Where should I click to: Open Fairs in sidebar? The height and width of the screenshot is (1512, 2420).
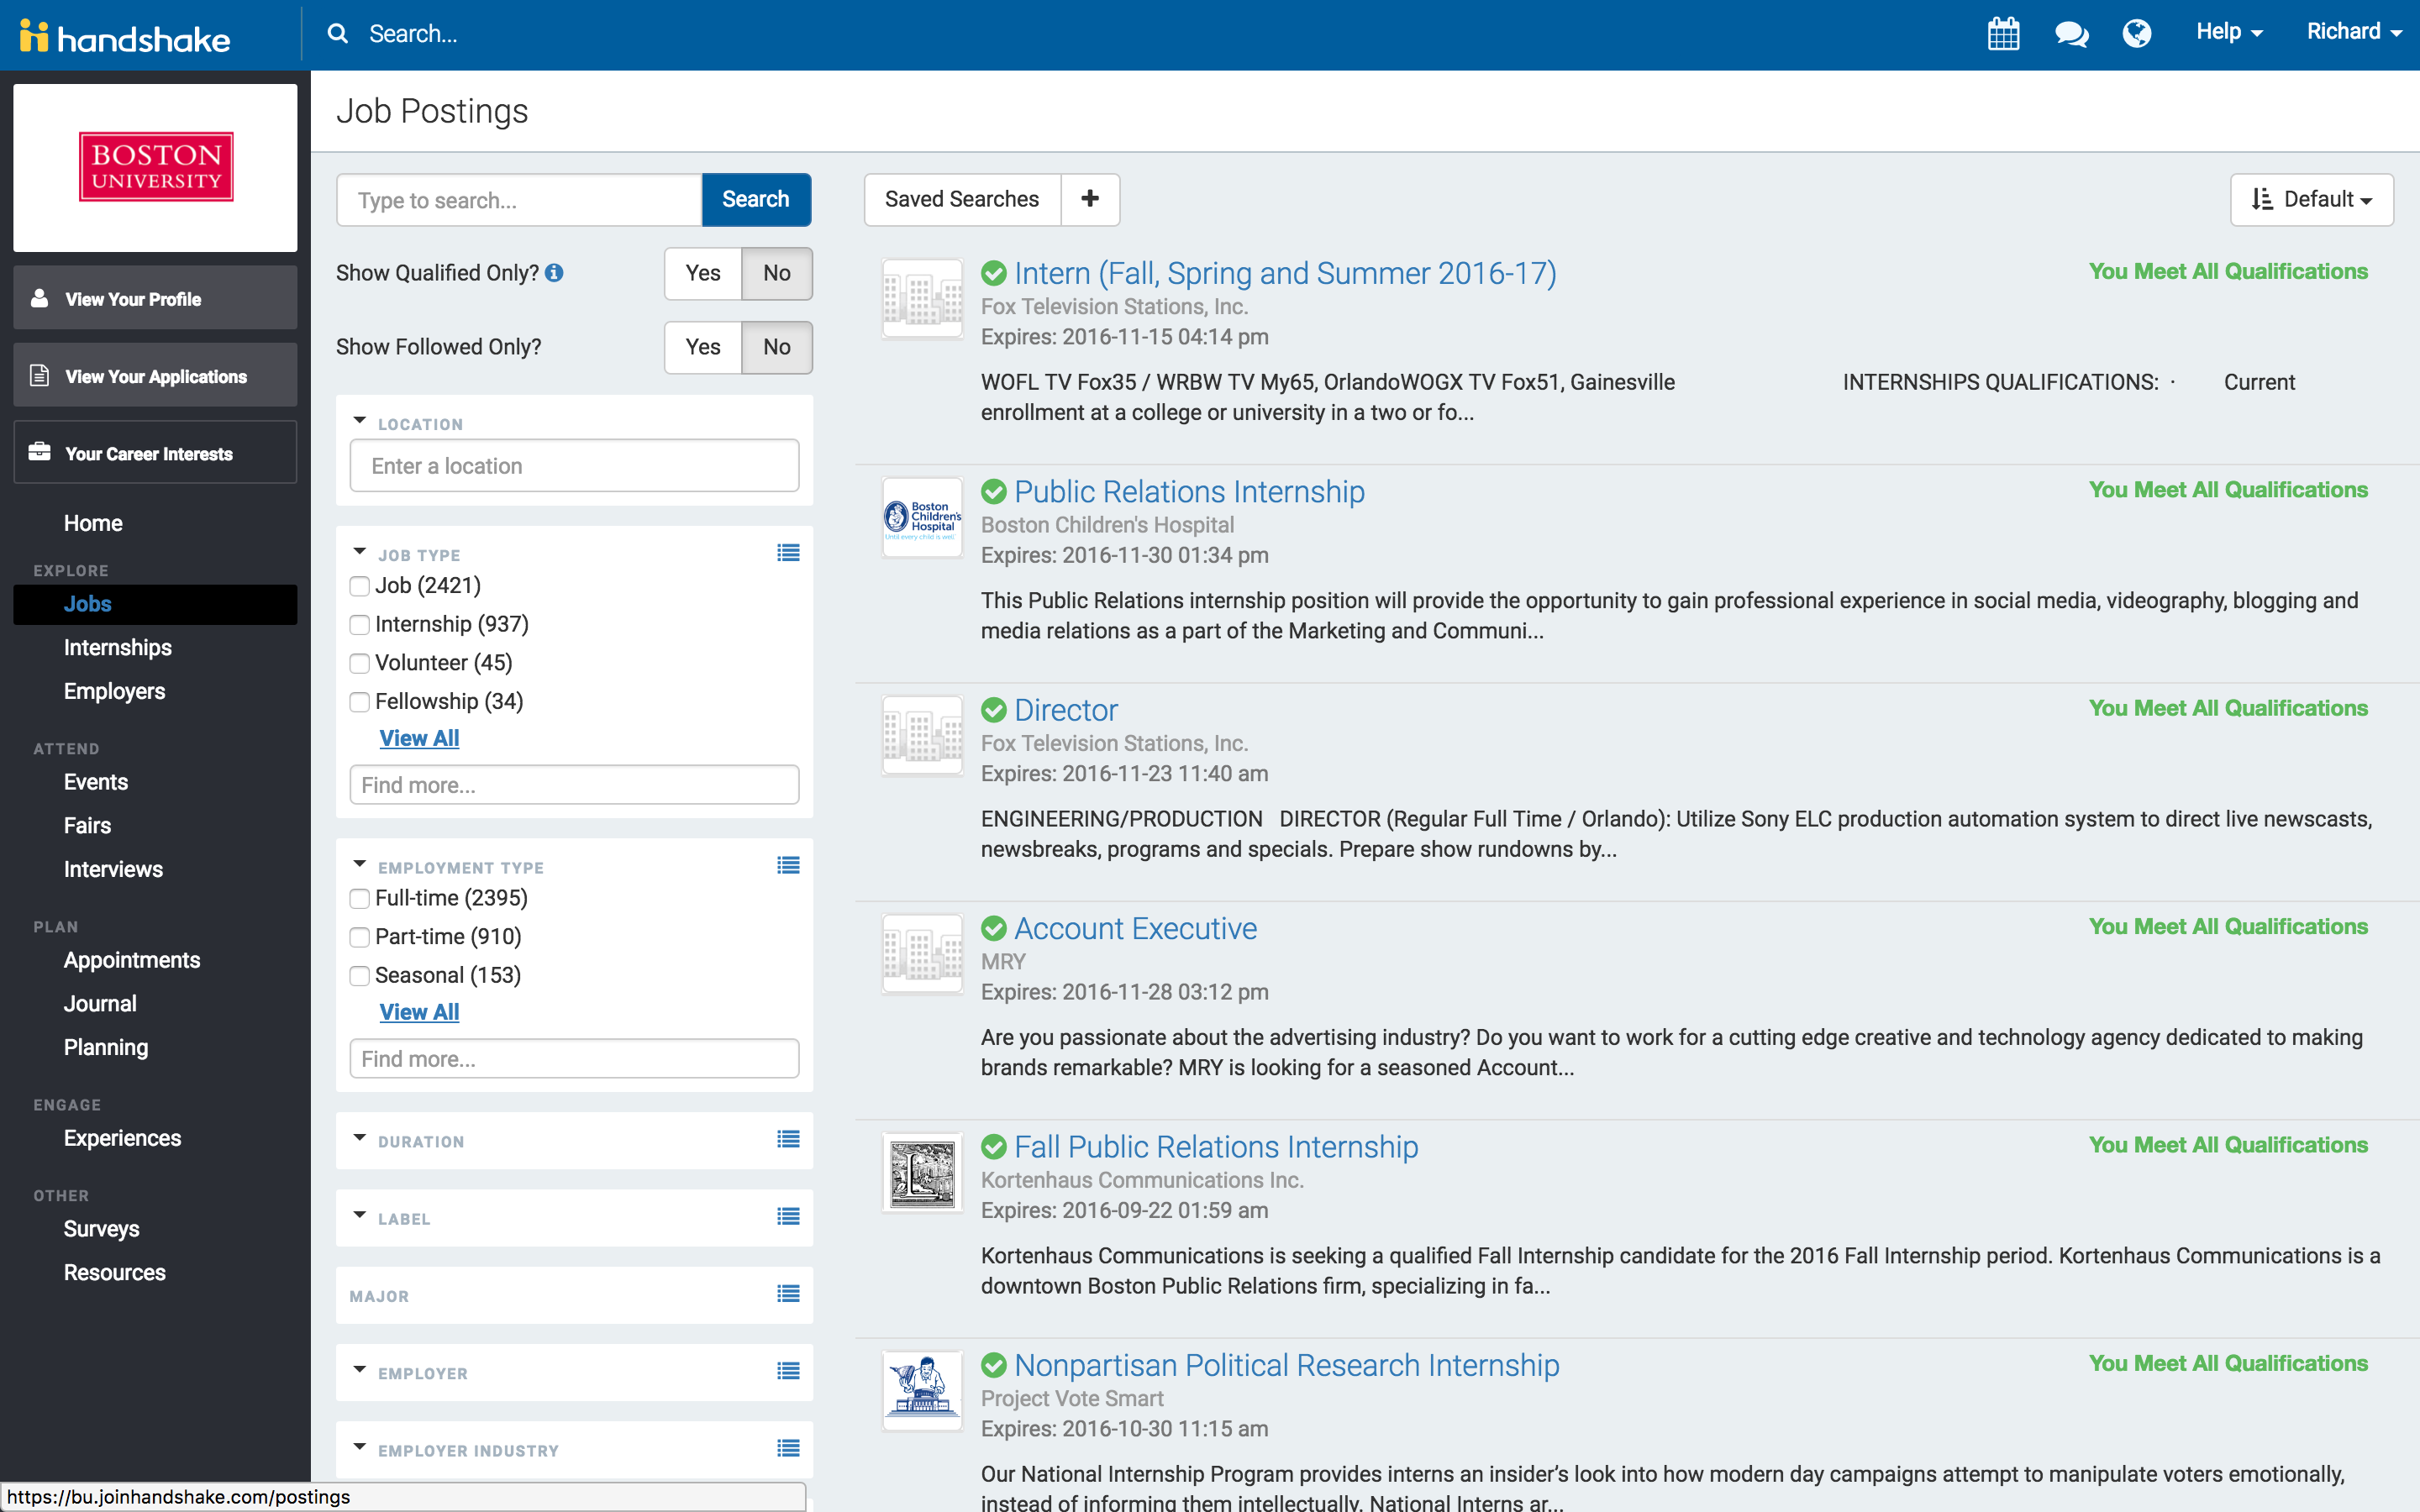click(87, 826)
